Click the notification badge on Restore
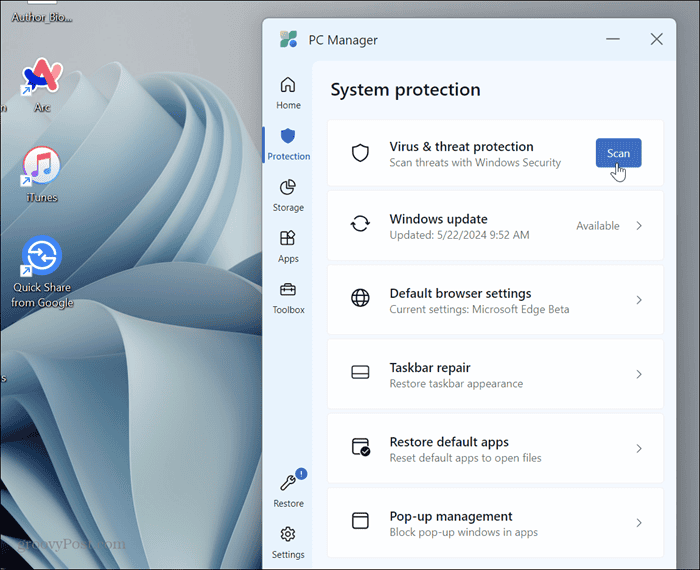Viewport: 700px width, 570px height. click(301, 474)
